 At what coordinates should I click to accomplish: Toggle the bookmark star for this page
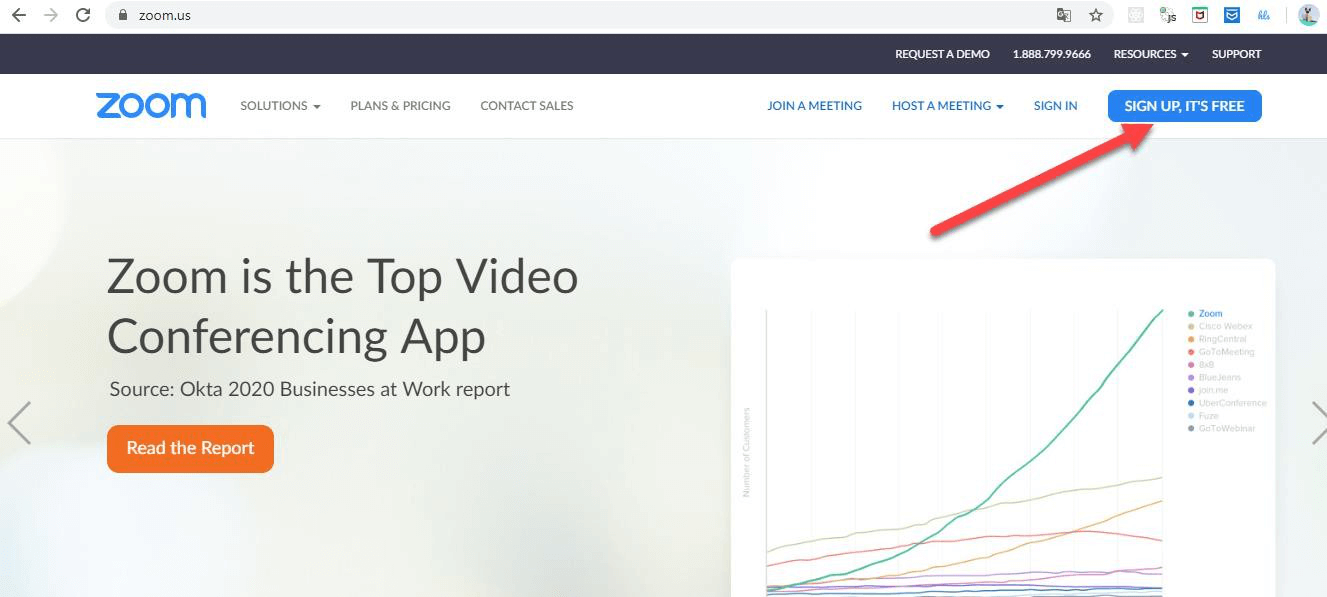pyautogui.click(x=1097, y=15)
